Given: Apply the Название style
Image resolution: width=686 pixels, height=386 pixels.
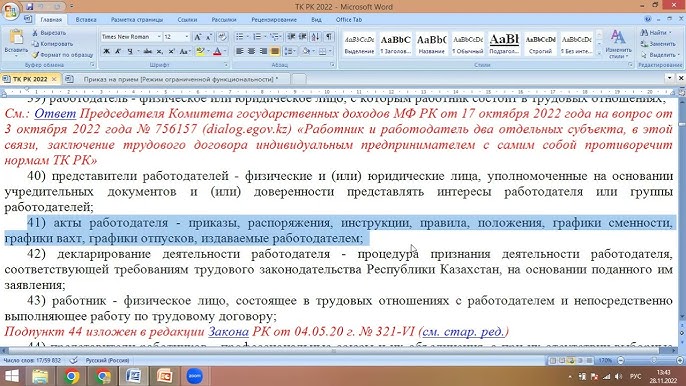Looking at the screenshot, I should (431, 43).
